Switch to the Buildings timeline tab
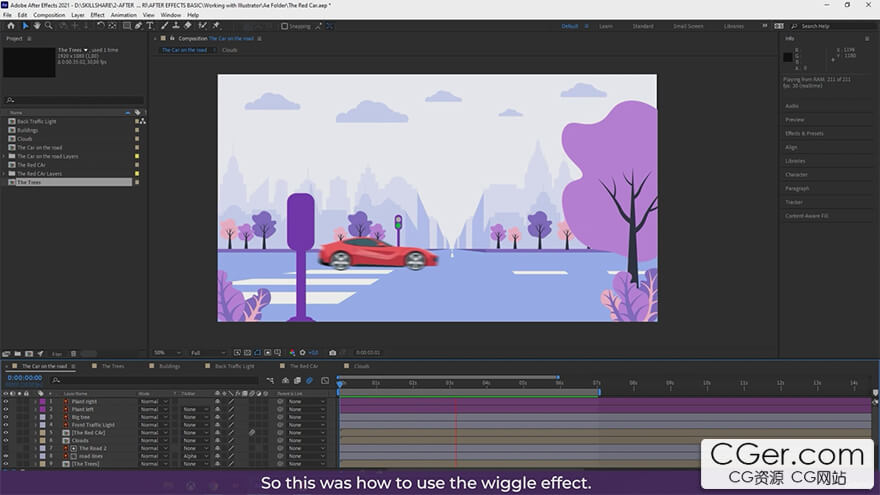The image size is (880, 495). (170, 366)
